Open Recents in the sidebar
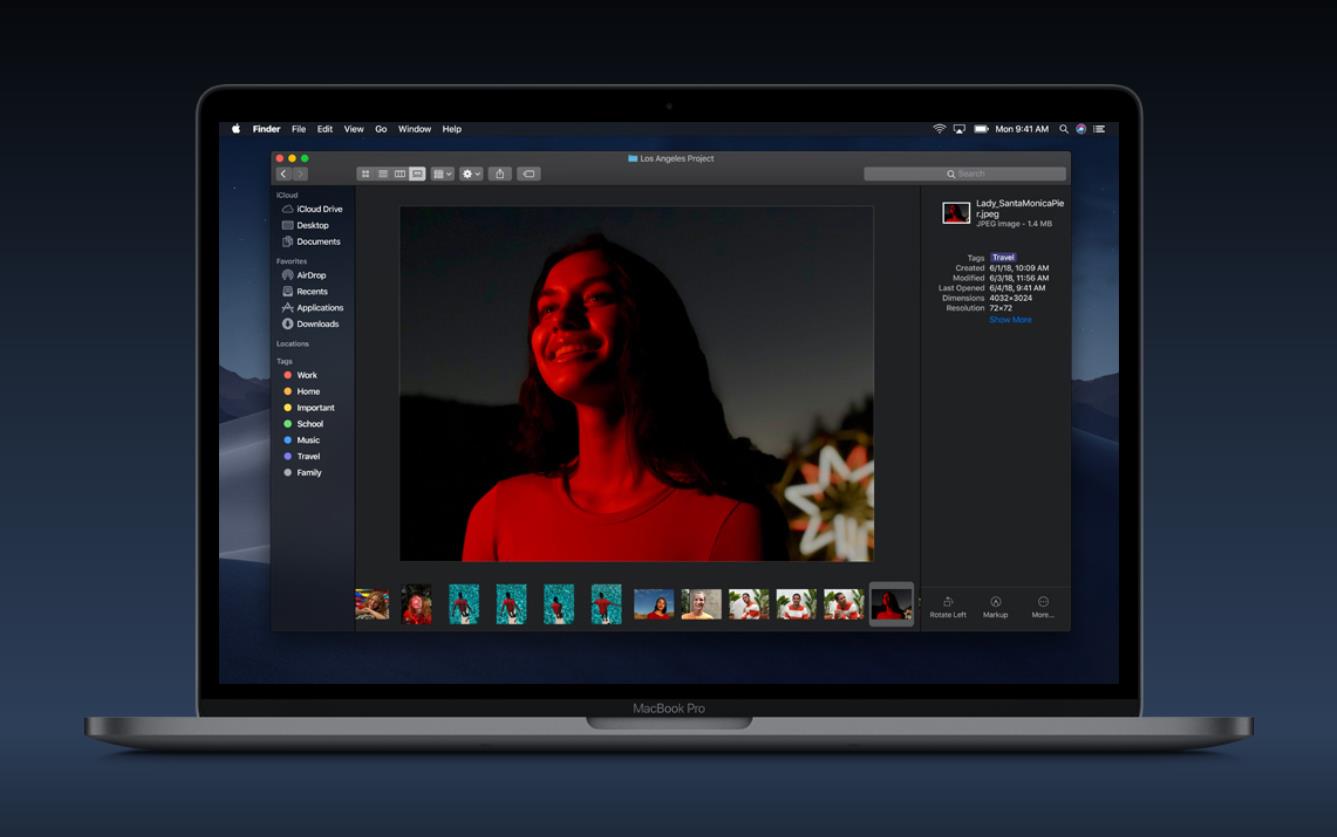The width and height of the screenshot is (1337, 837). [x=304, y=291]
